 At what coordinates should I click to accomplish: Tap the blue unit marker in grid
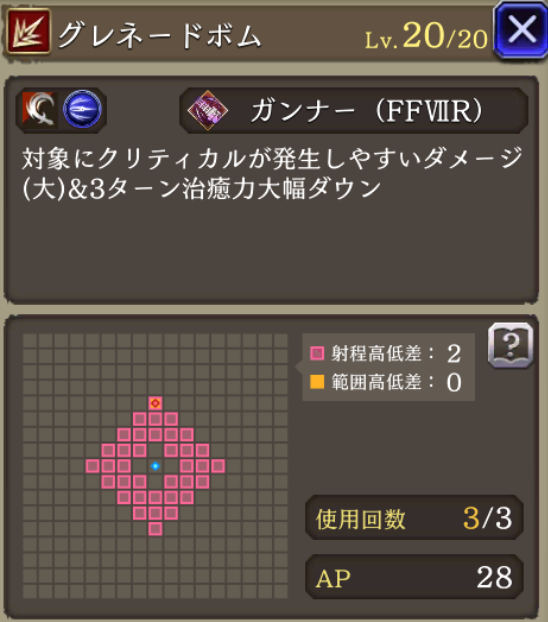coord(155,466)
